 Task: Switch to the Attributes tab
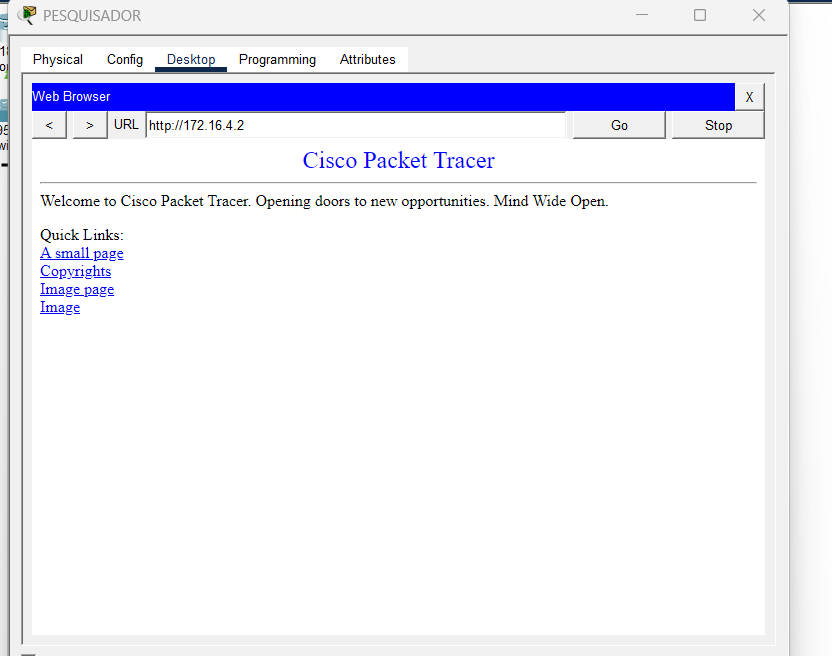tap(367, 59)
